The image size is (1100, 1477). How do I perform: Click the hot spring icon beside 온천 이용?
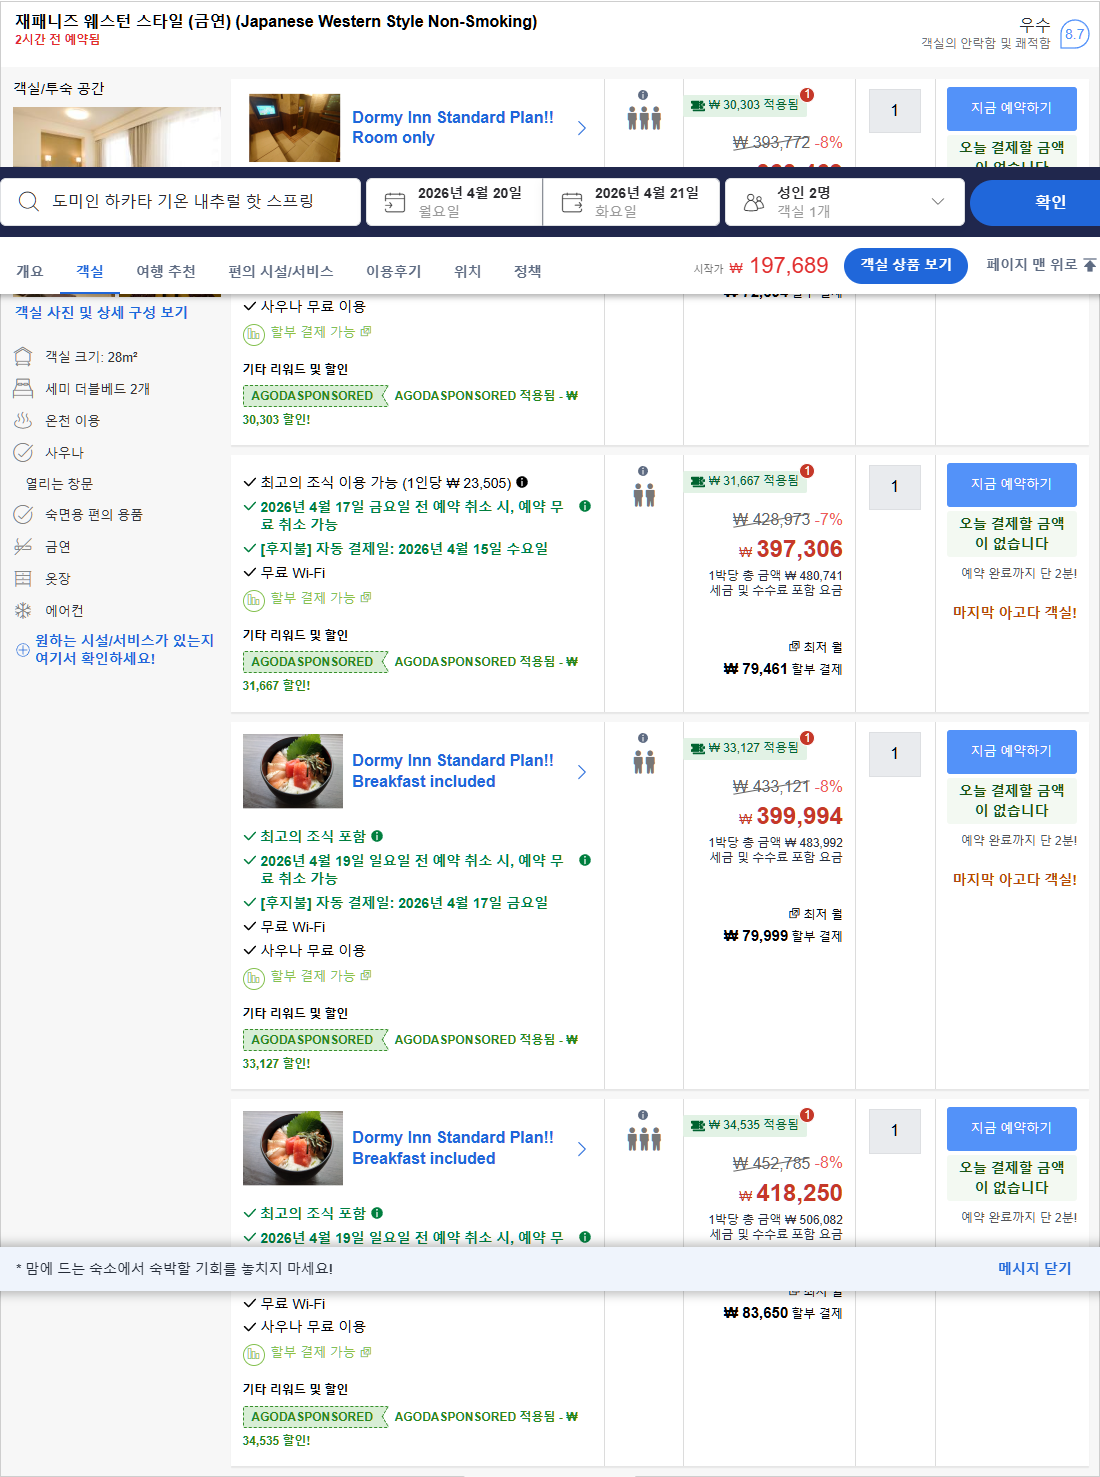22,420
